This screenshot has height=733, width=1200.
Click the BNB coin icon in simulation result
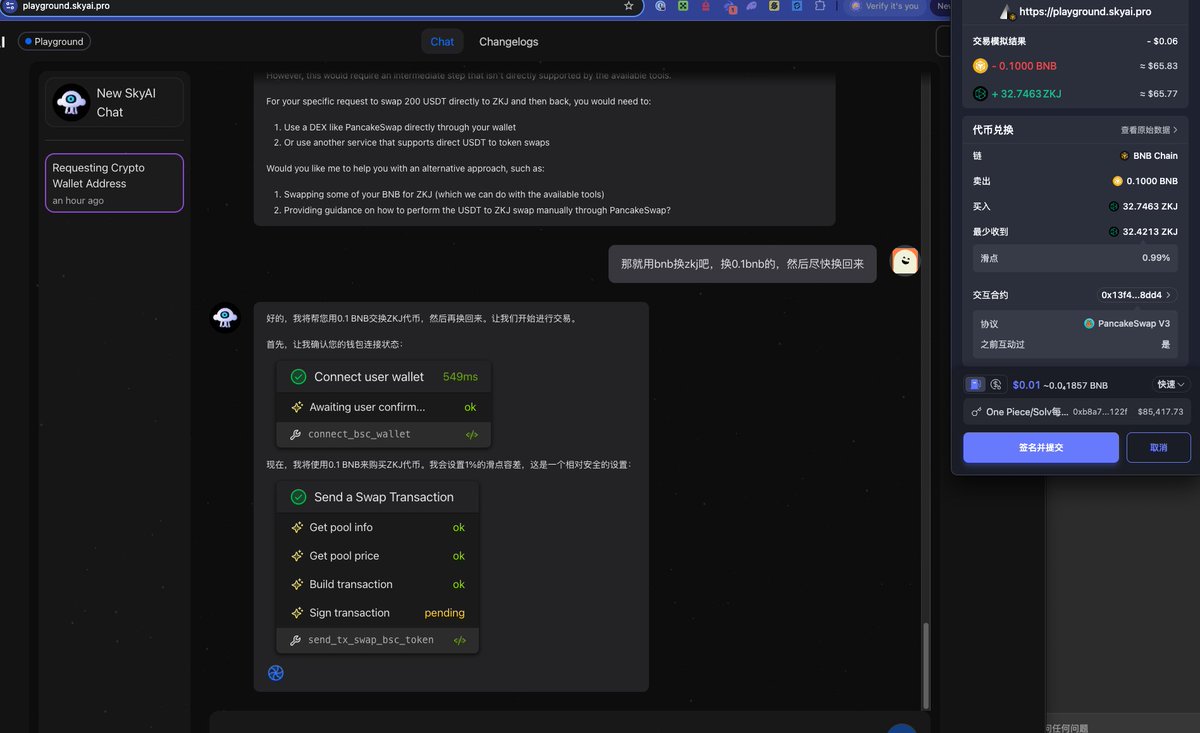[980, 66]
